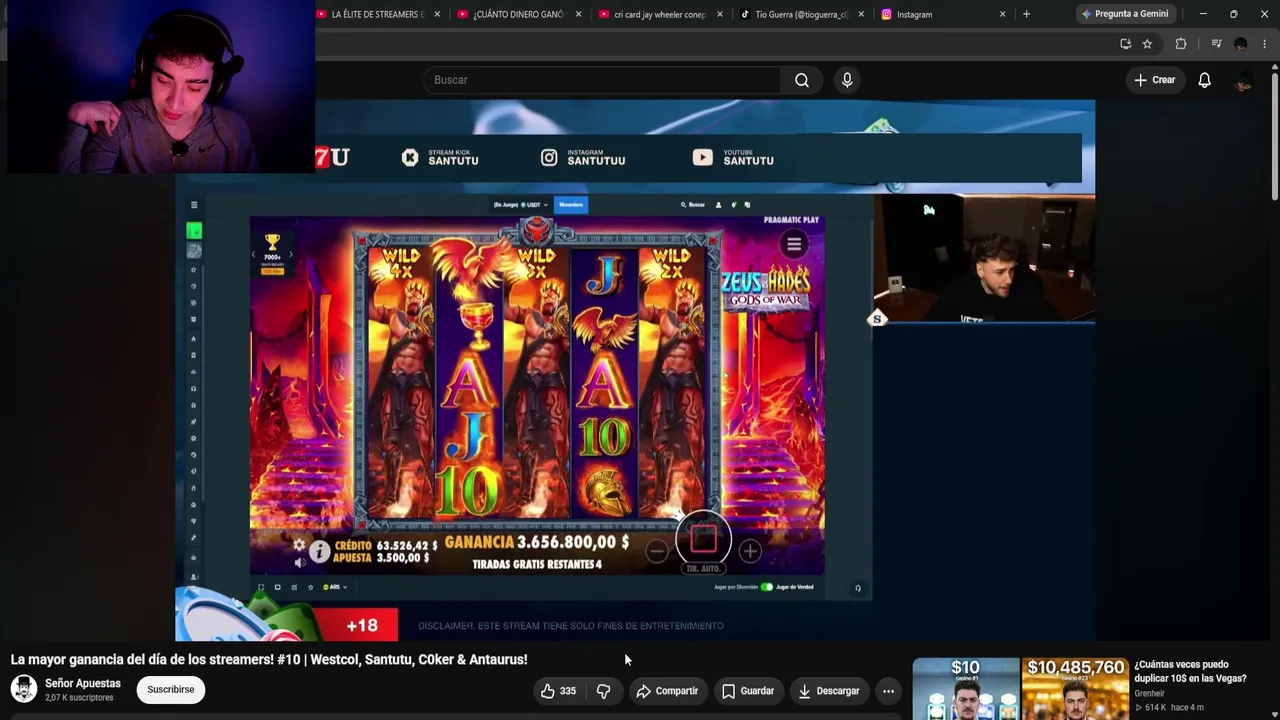Click Señor Apuestas channel avatar
Viewport: 1280px width, 720px height.
24,689
